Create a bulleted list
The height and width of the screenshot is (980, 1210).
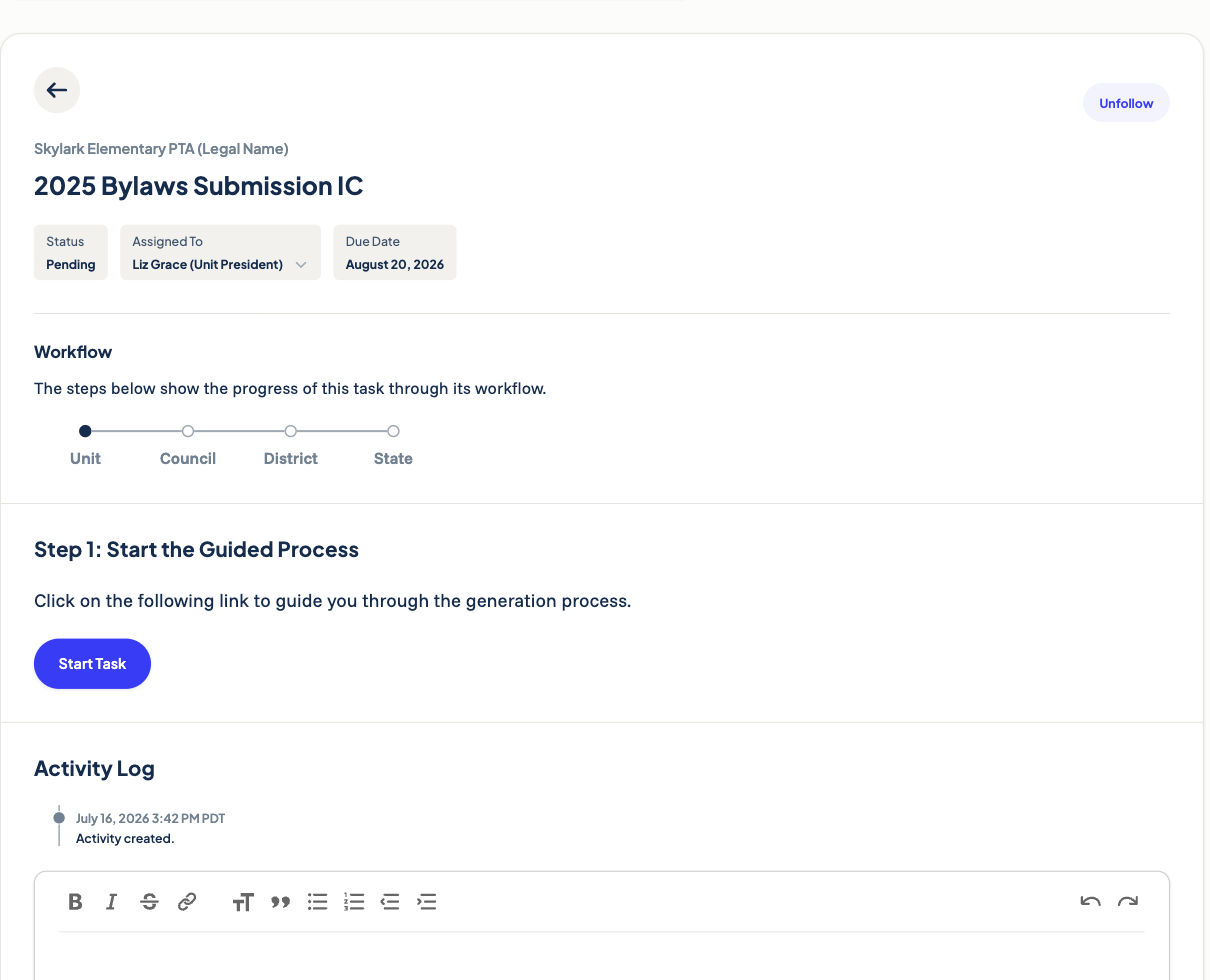(318, 902)
